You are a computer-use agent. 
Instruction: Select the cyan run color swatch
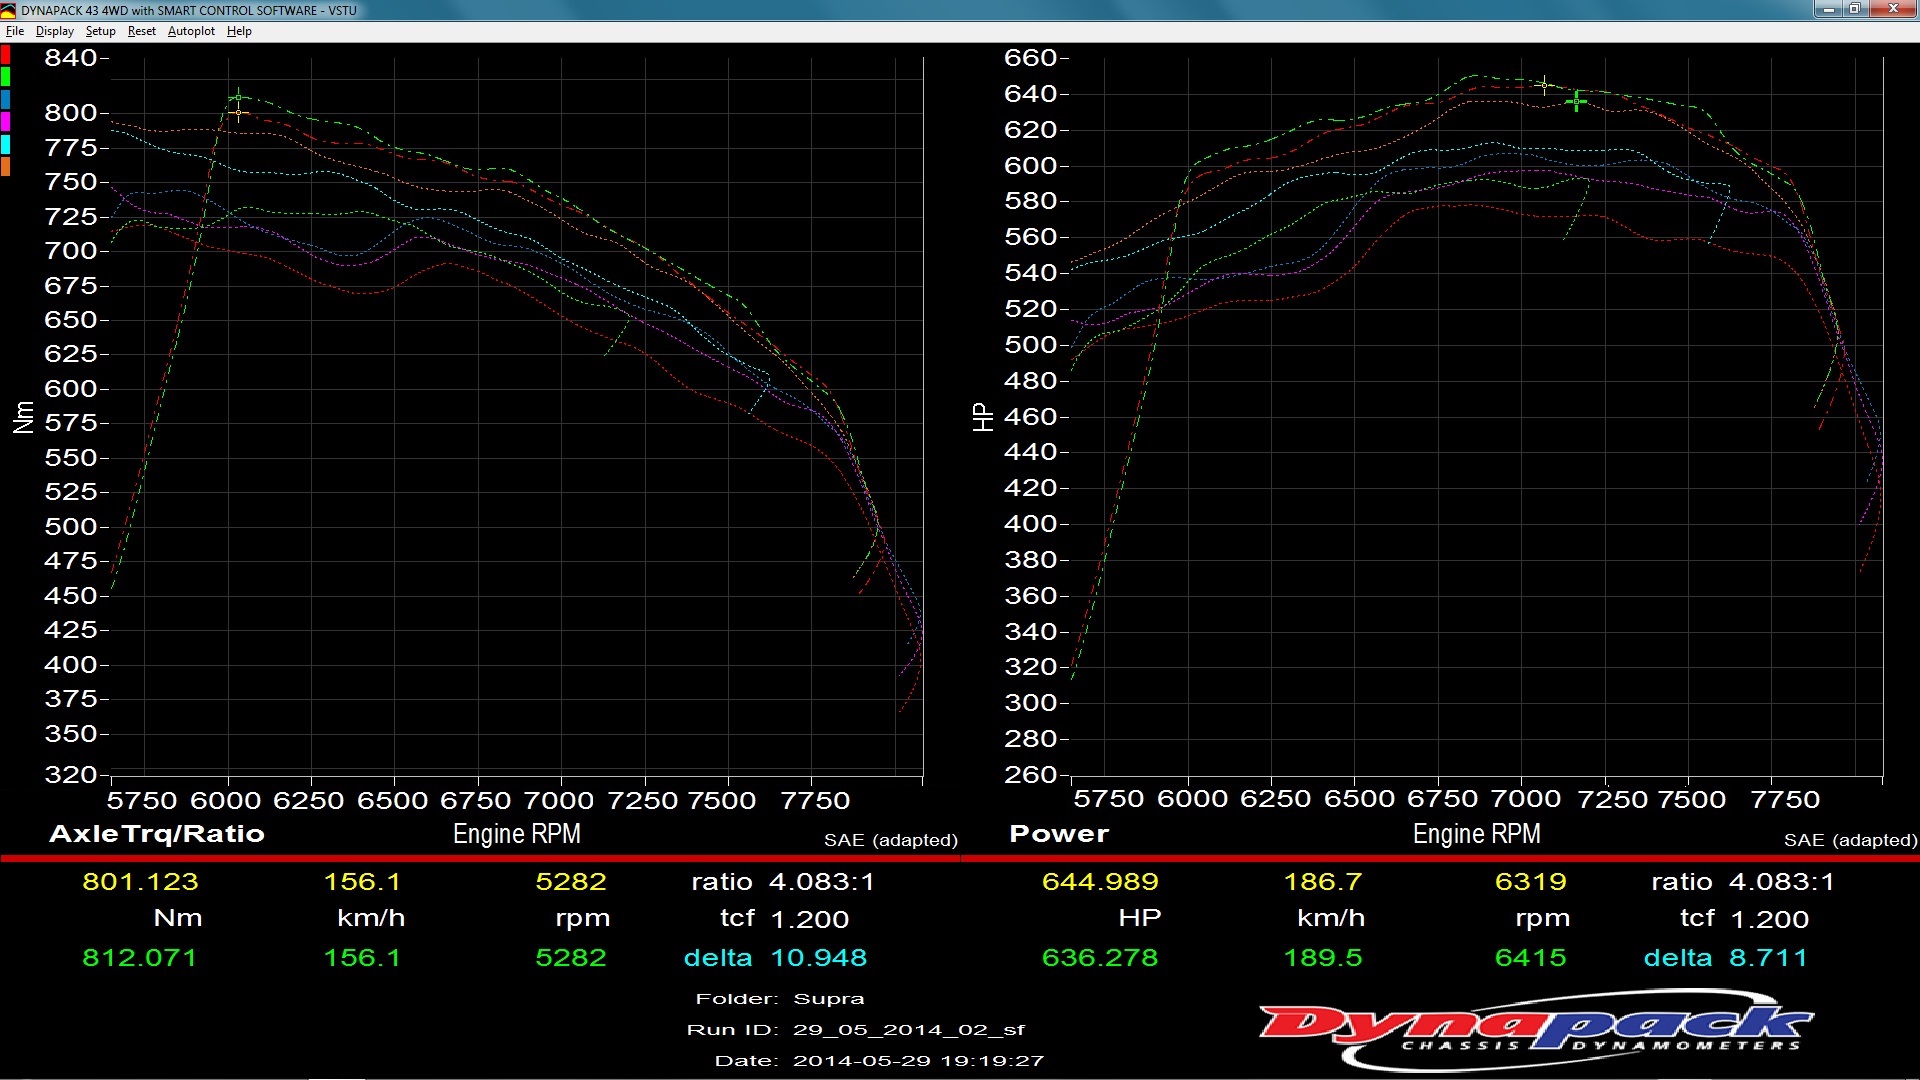click(x=6, y=143)
